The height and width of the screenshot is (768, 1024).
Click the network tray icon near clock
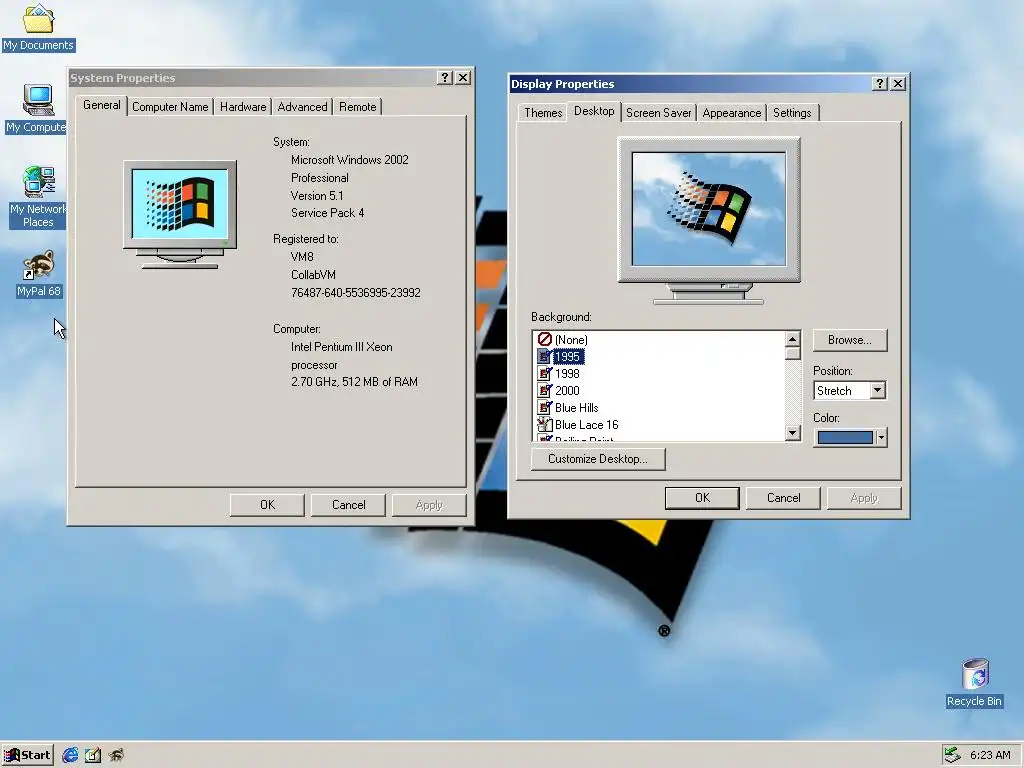click(953, 755)
